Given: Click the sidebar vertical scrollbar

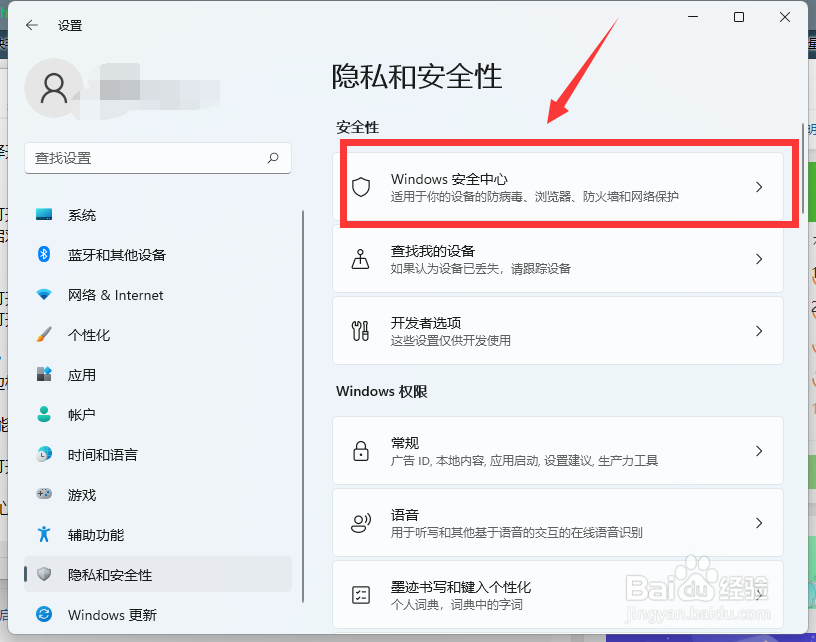Looking at the screenshot, I should pos(302,406).
